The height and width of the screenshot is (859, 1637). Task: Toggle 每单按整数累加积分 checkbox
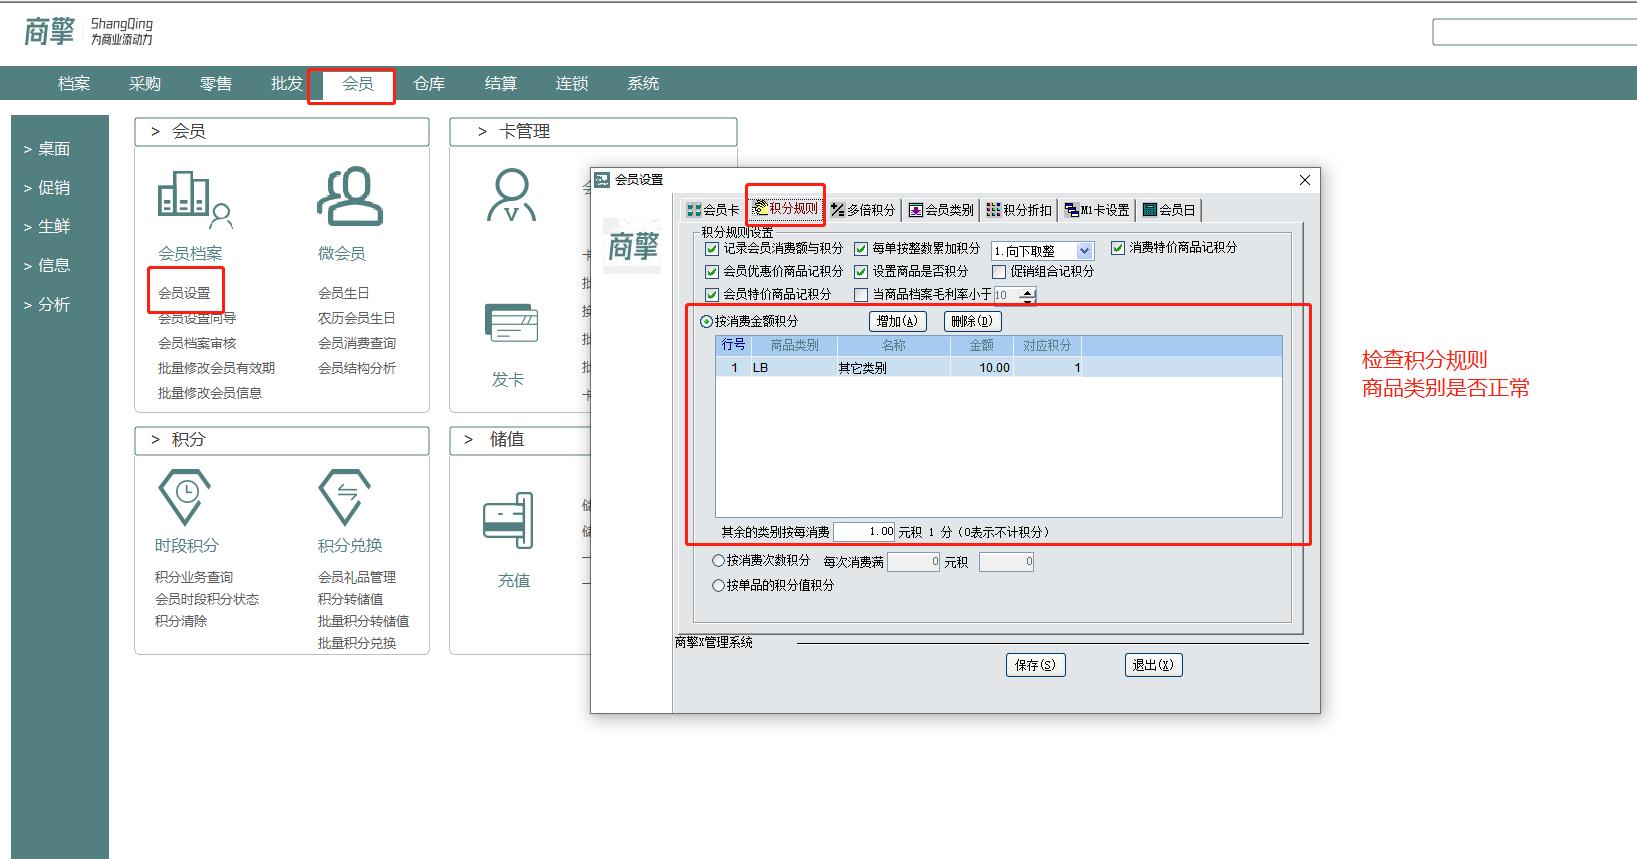tap(861, 248)
